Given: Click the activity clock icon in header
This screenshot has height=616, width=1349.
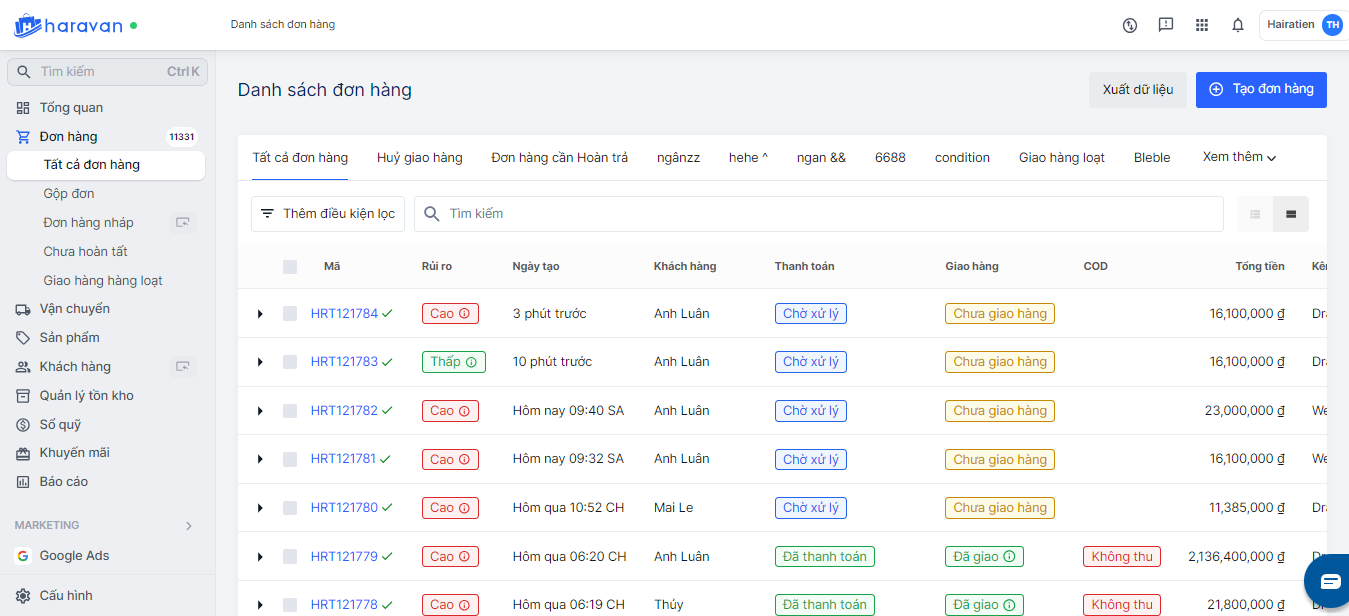Looking at the screenshot, I should 1130,25.
